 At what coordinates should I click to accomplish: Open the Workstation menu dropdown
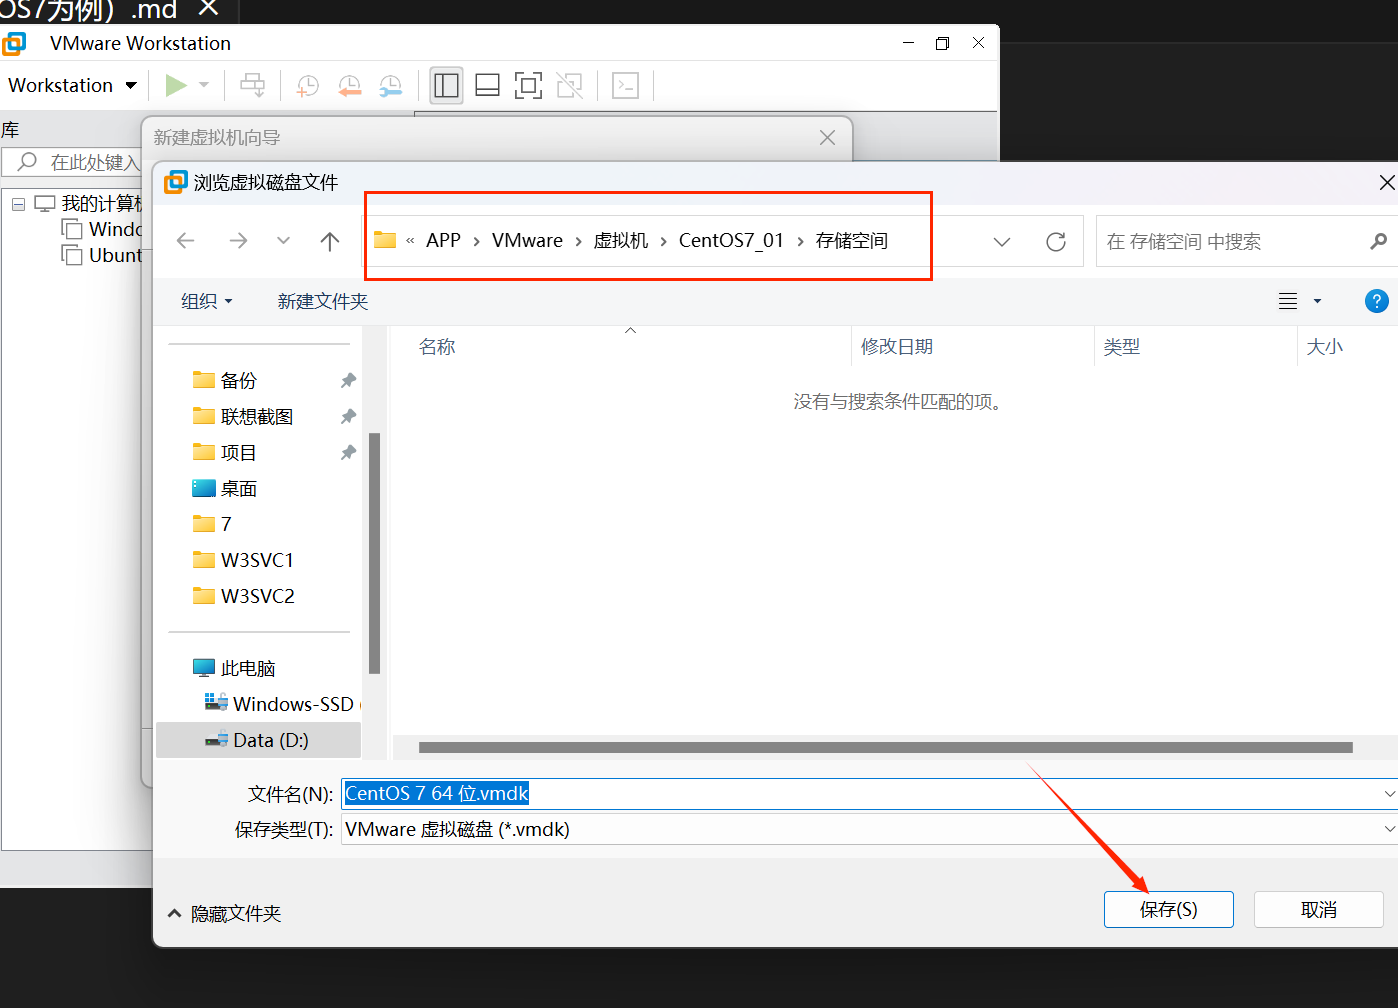point(72,85)
